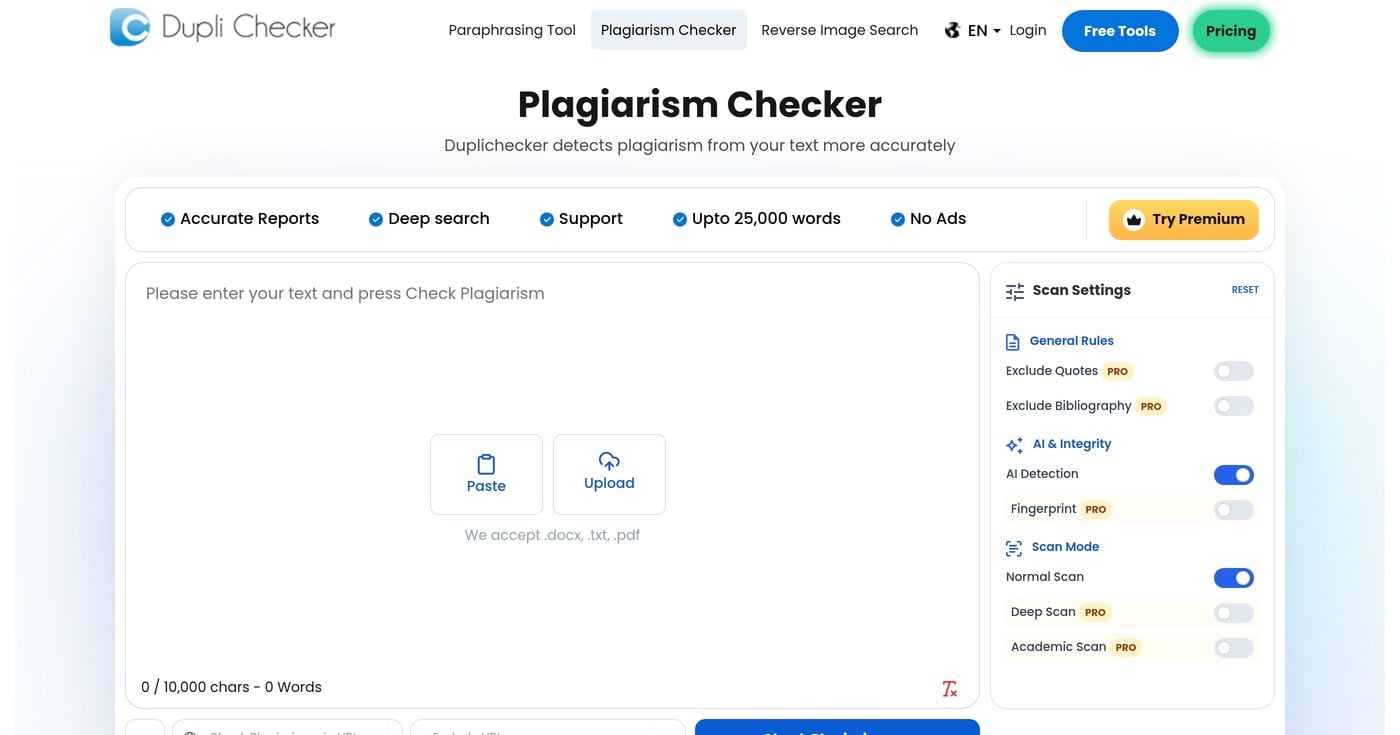1400x735 pixels.
Task: Go to Reverse Image Search
Action: pyautogui.click(x=839, y=30)
